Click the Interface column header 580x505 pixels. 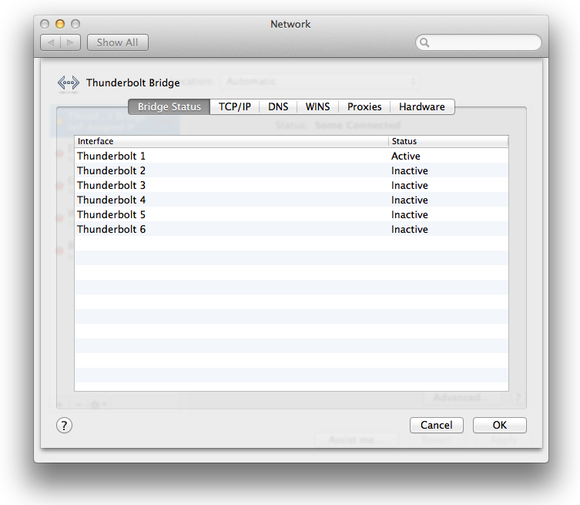(232, 141)
